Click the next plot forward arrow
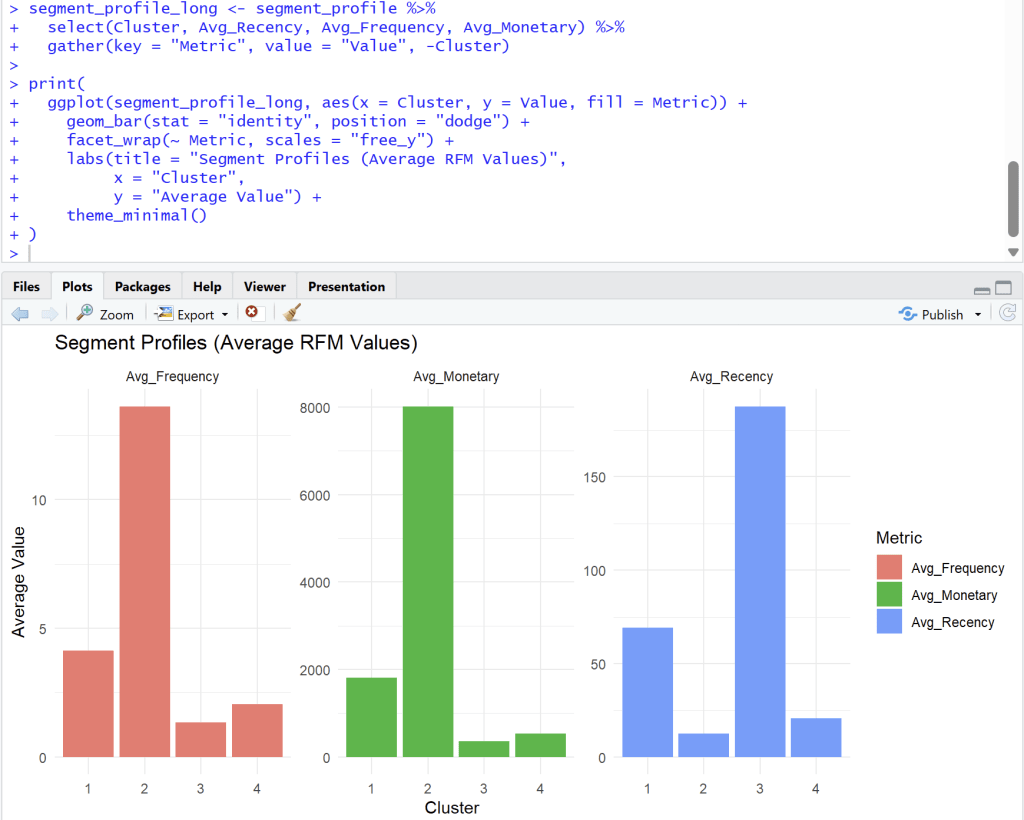Screen dimensions: 1024x820 [x=49, y=314]
